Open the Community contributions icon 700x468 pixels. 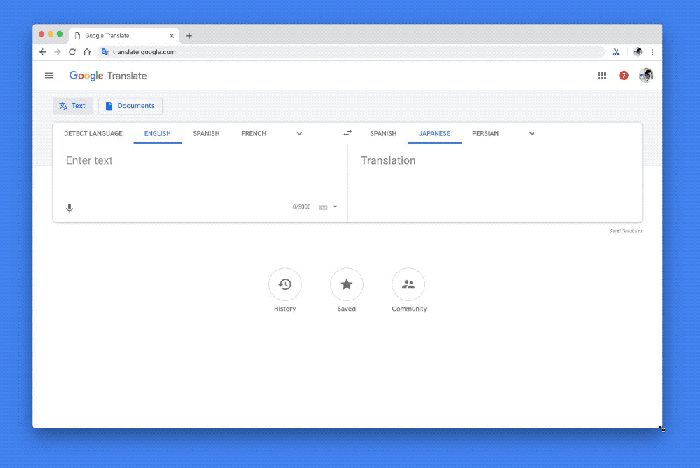pos(408,285)
